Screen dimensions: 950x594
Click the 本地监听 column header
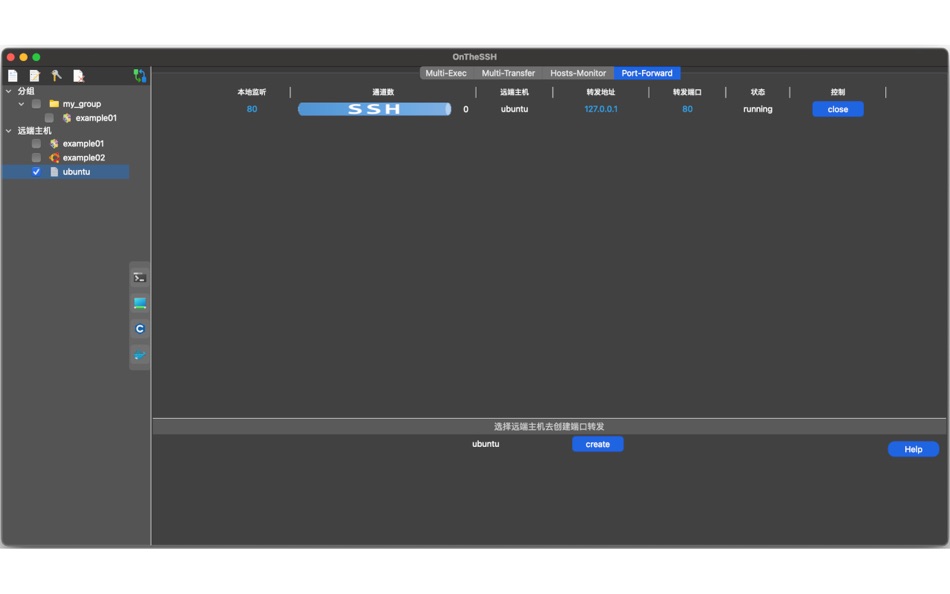coord(252,92)
